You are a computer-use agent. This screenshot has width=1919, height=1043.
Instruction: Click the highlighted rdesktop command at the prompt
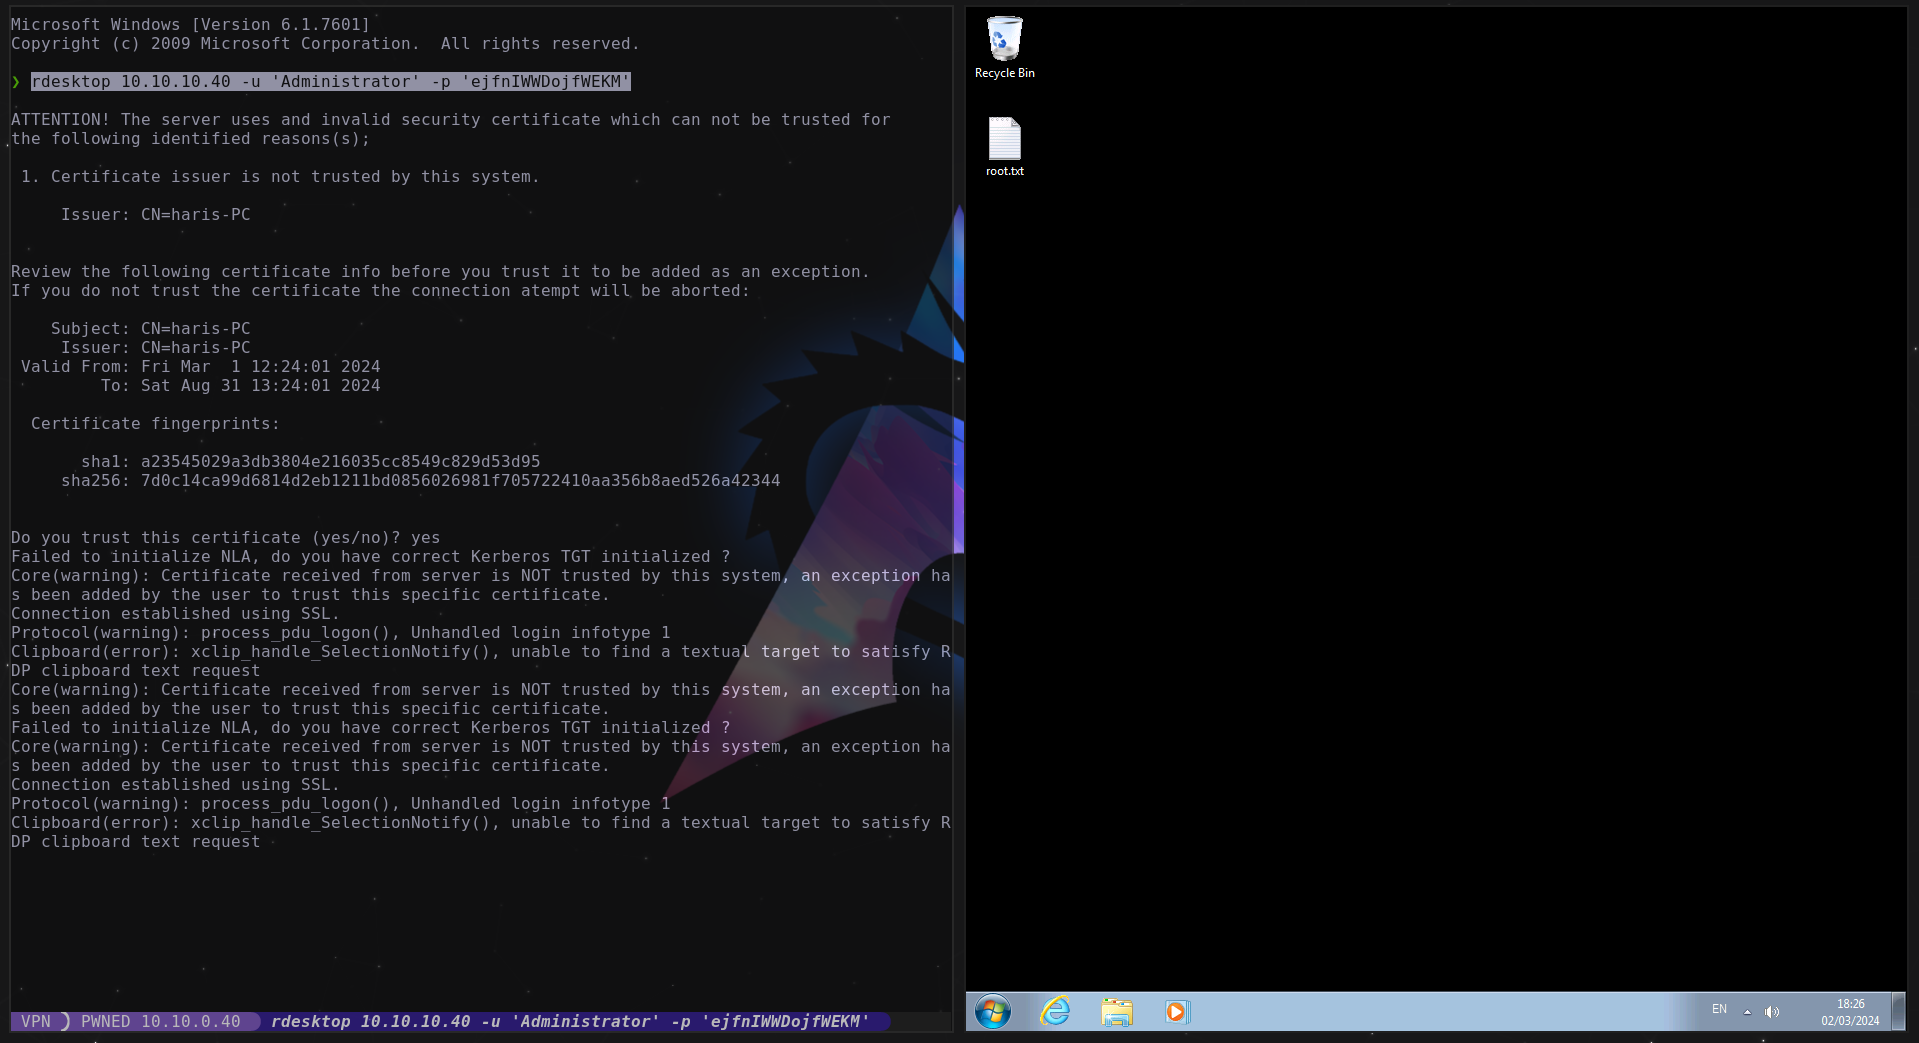click(x=331, y=82)
